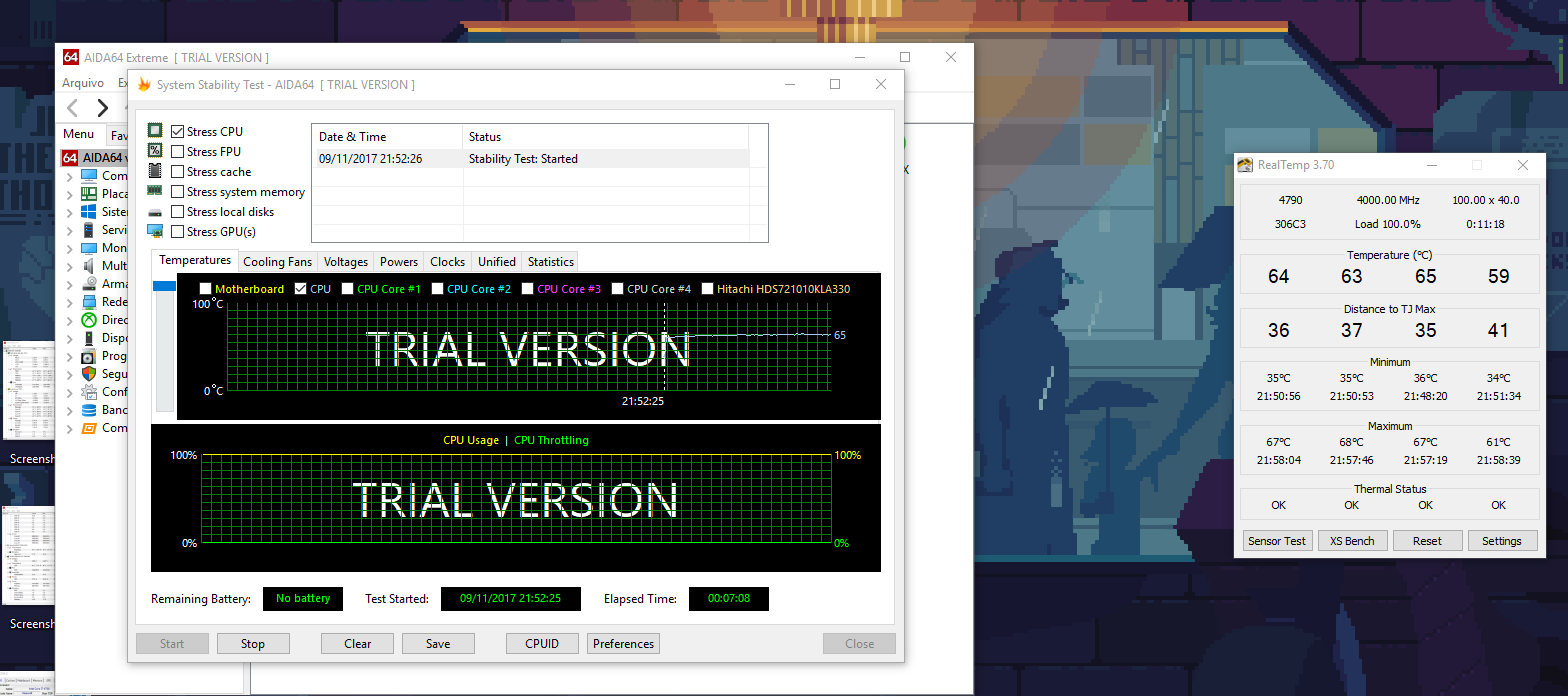Check the Hitachi HDS721010KLA330 graph checkbox
The width and height of the screenshot is (1568, 696).
click(x=707, y=288)
